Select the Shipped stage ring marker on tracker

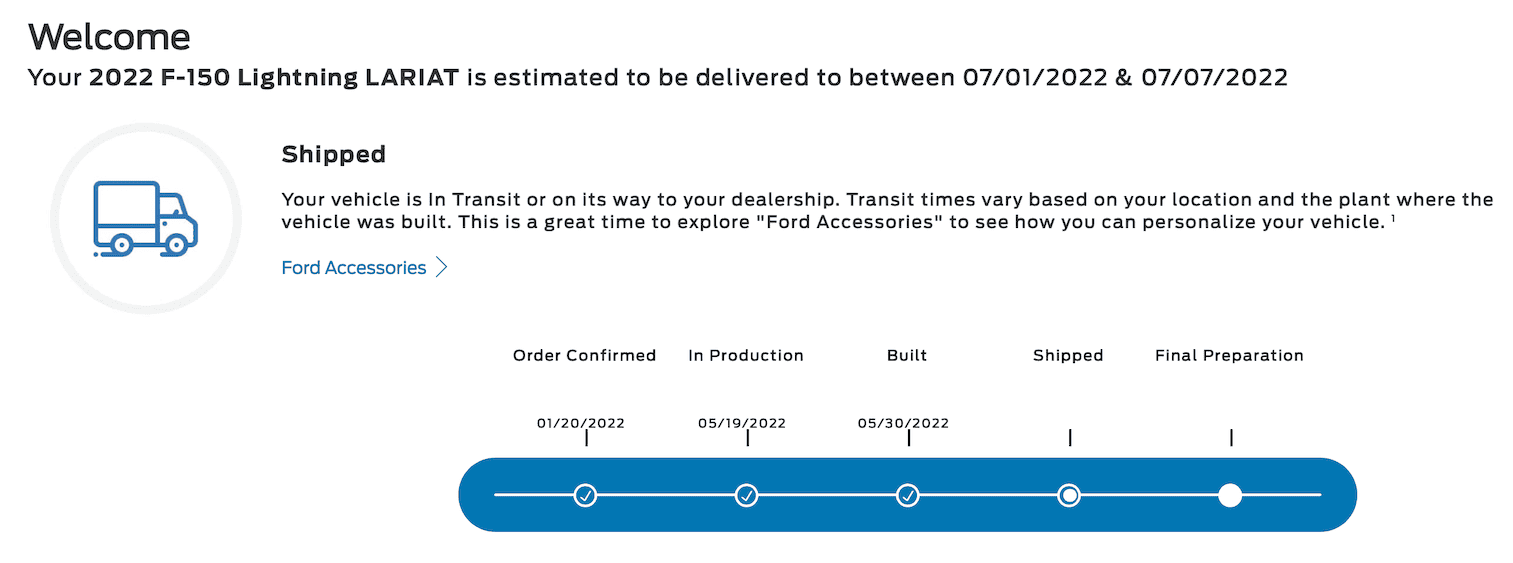click(x=1069, y=495)
